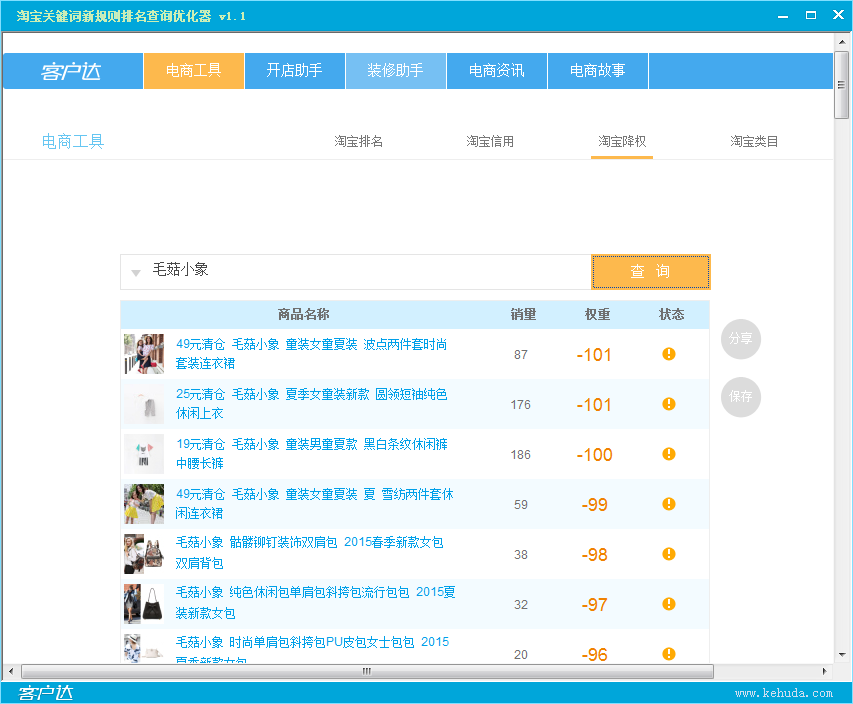Expand the search box dropdown arrow
This screenshot has height=704, width=853.
point(136,273)
